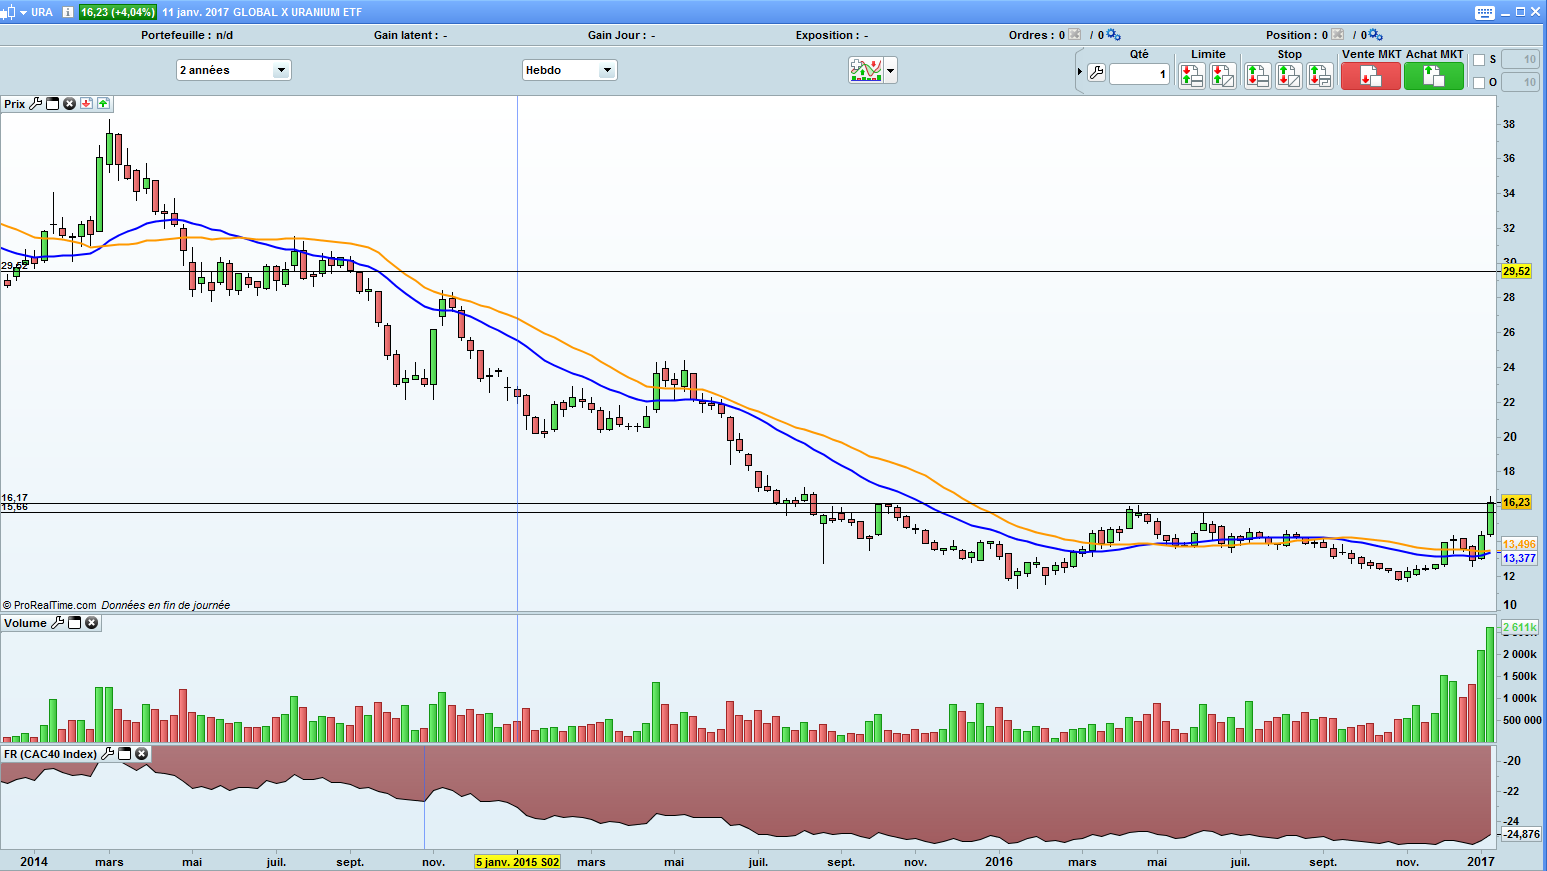Open the Hebdo timeframe dropdown

[569, 70]
